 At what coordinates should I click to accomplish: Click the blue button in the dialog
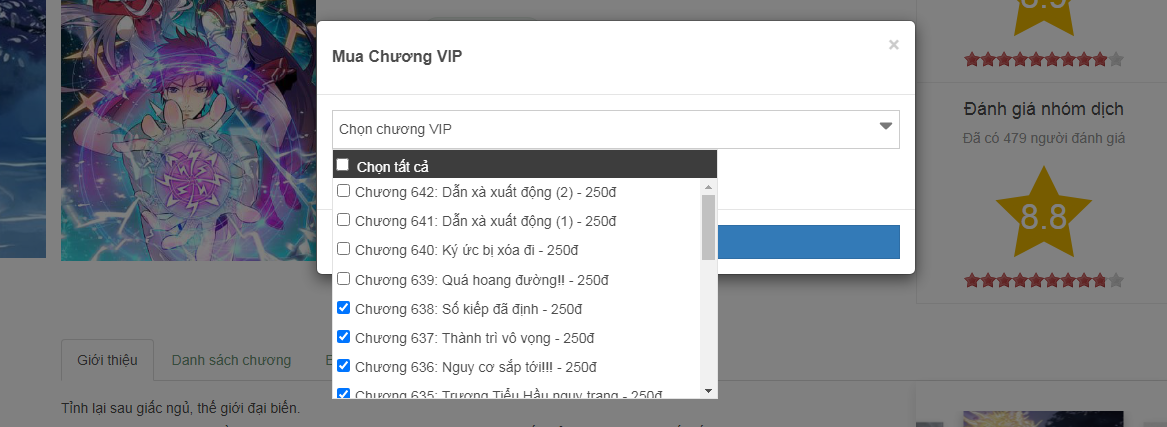[x=810, y=242]
